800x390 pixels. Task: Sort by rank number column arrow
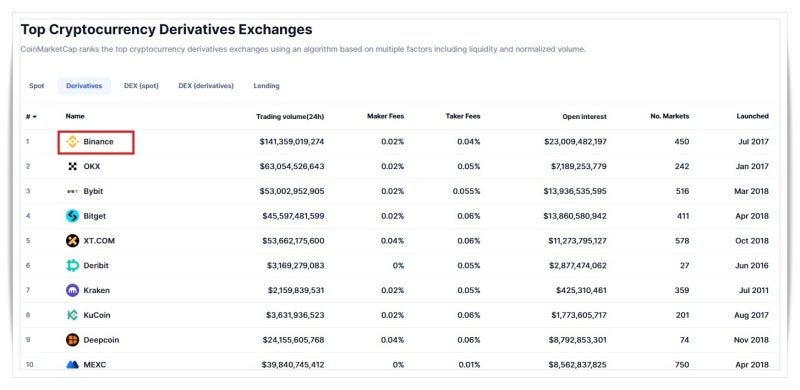(35, 117)
